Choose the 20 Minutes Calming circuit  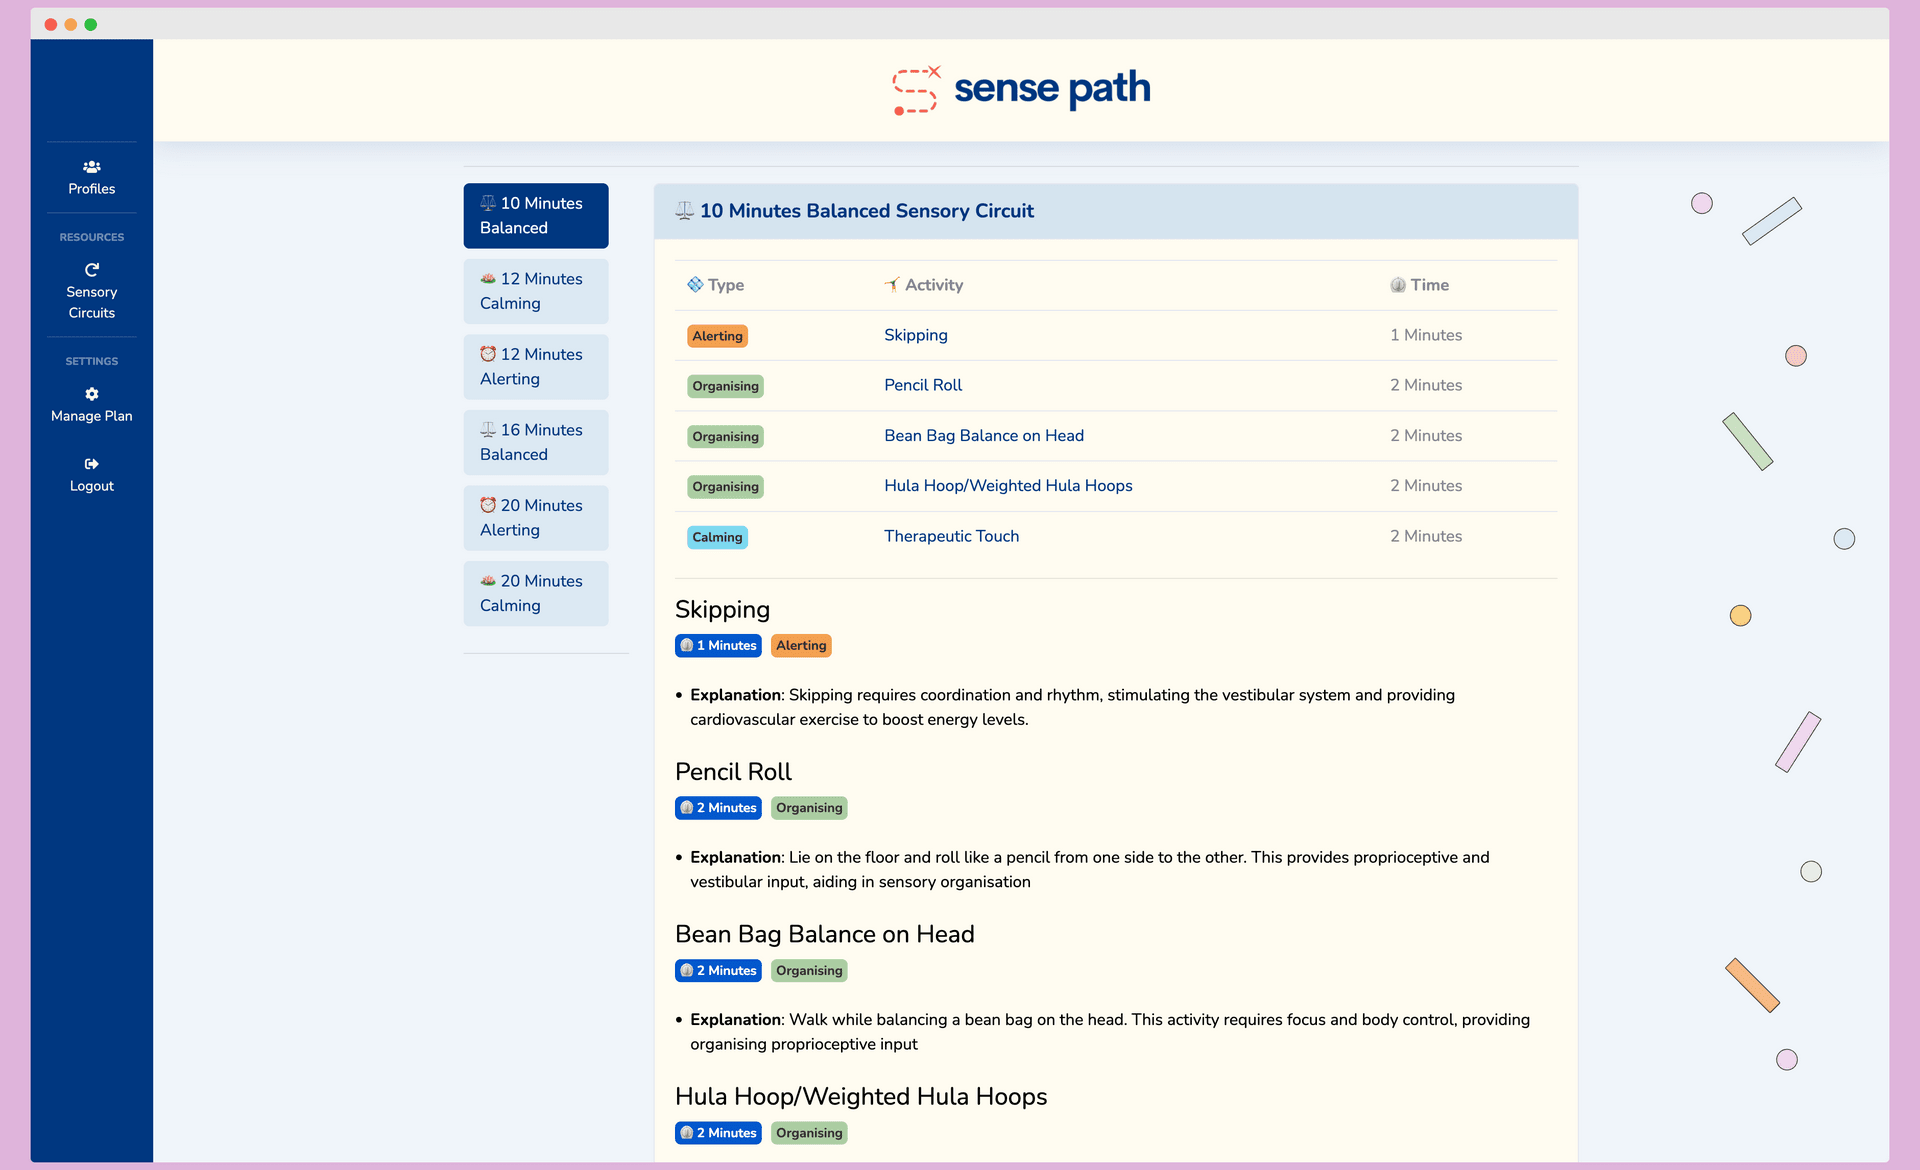click(x=535, y=593)
